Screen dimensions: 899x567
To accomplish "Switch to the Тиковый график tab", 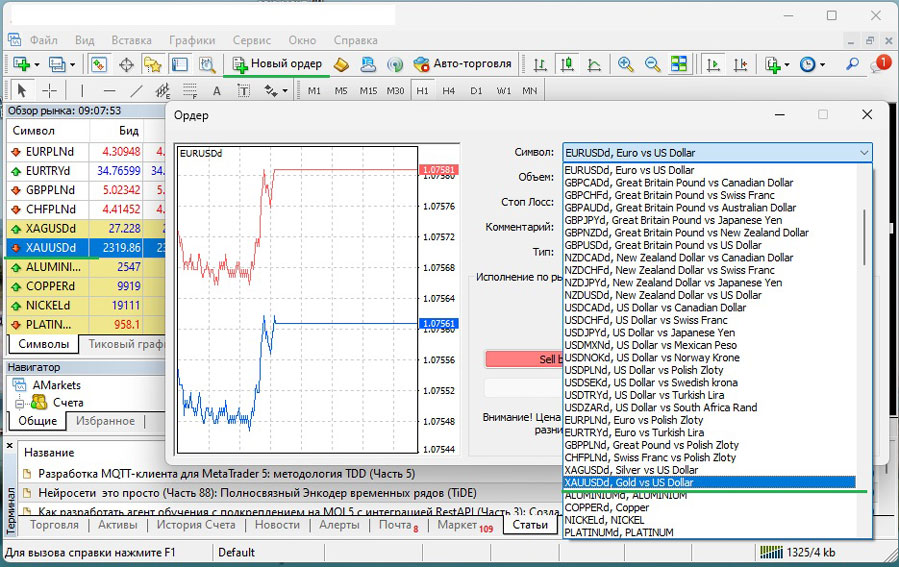I will (127, 344).
